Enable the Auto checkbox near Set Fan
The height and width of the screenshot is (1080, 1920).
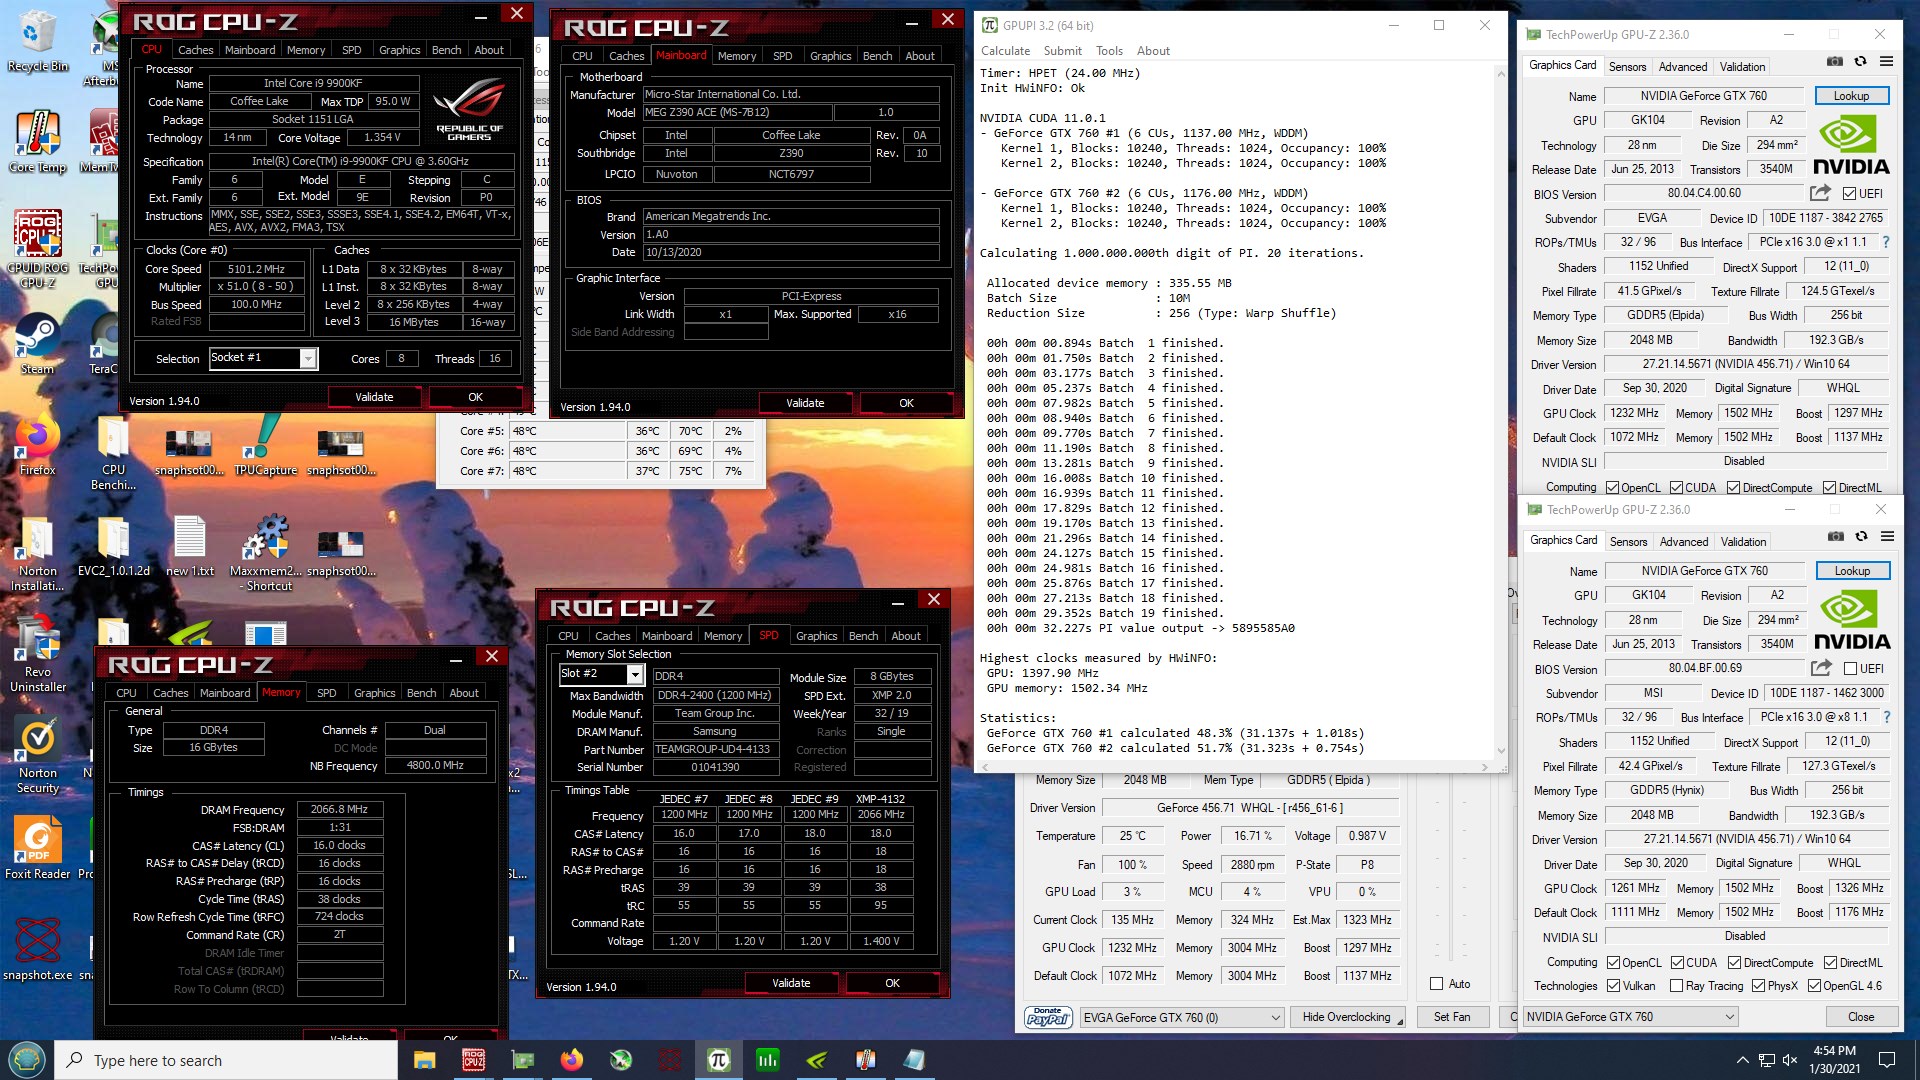pyautogui.click(x=1437, y=984)
